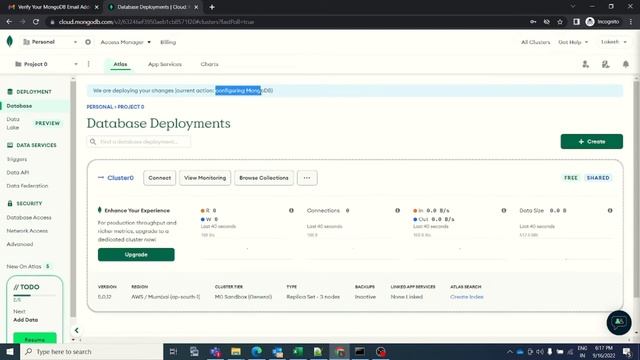Open a new browser tab
Image resolution: width=640 pixels, height=360 pixels.
tap(212, 7)
